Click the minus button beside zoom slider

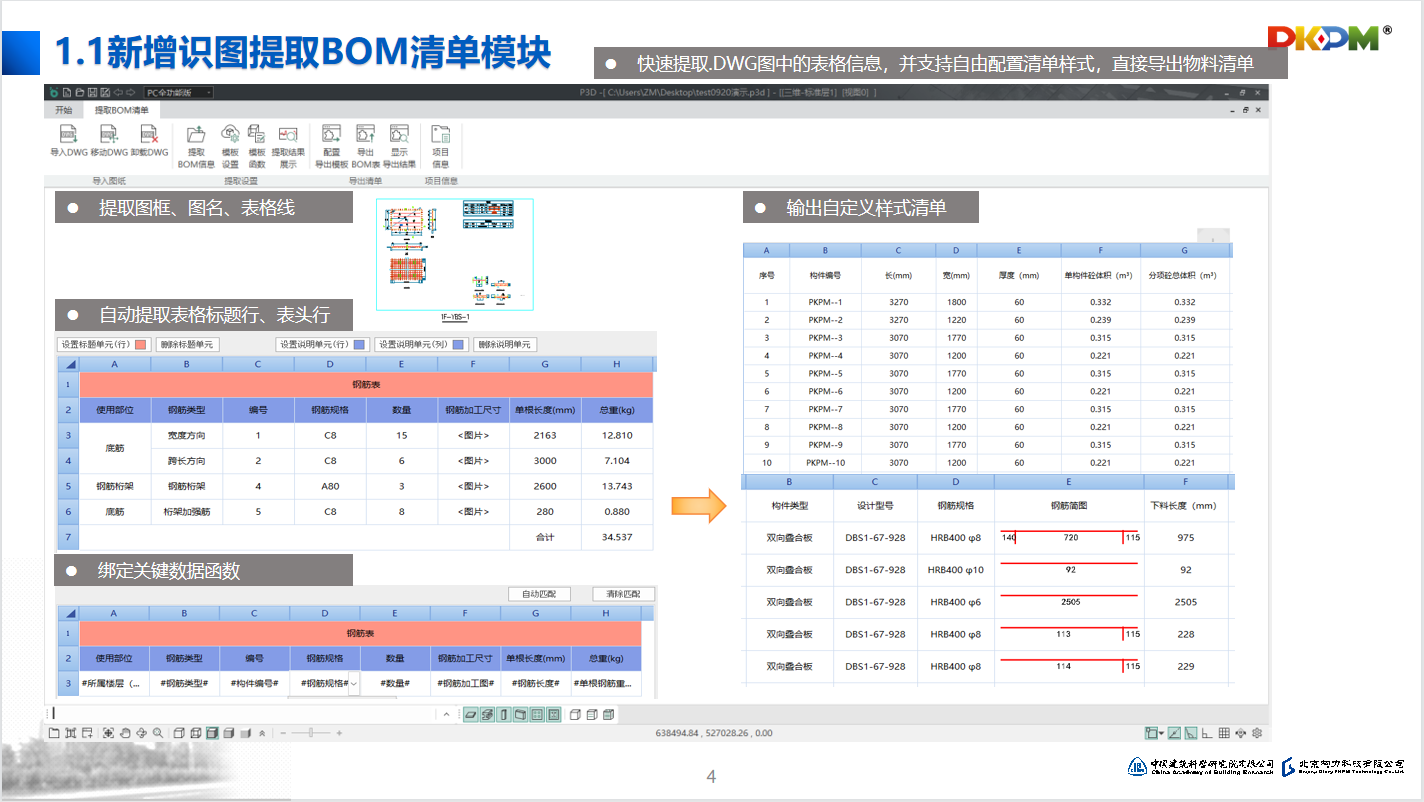pyautogui.click(x=283, y=733)
